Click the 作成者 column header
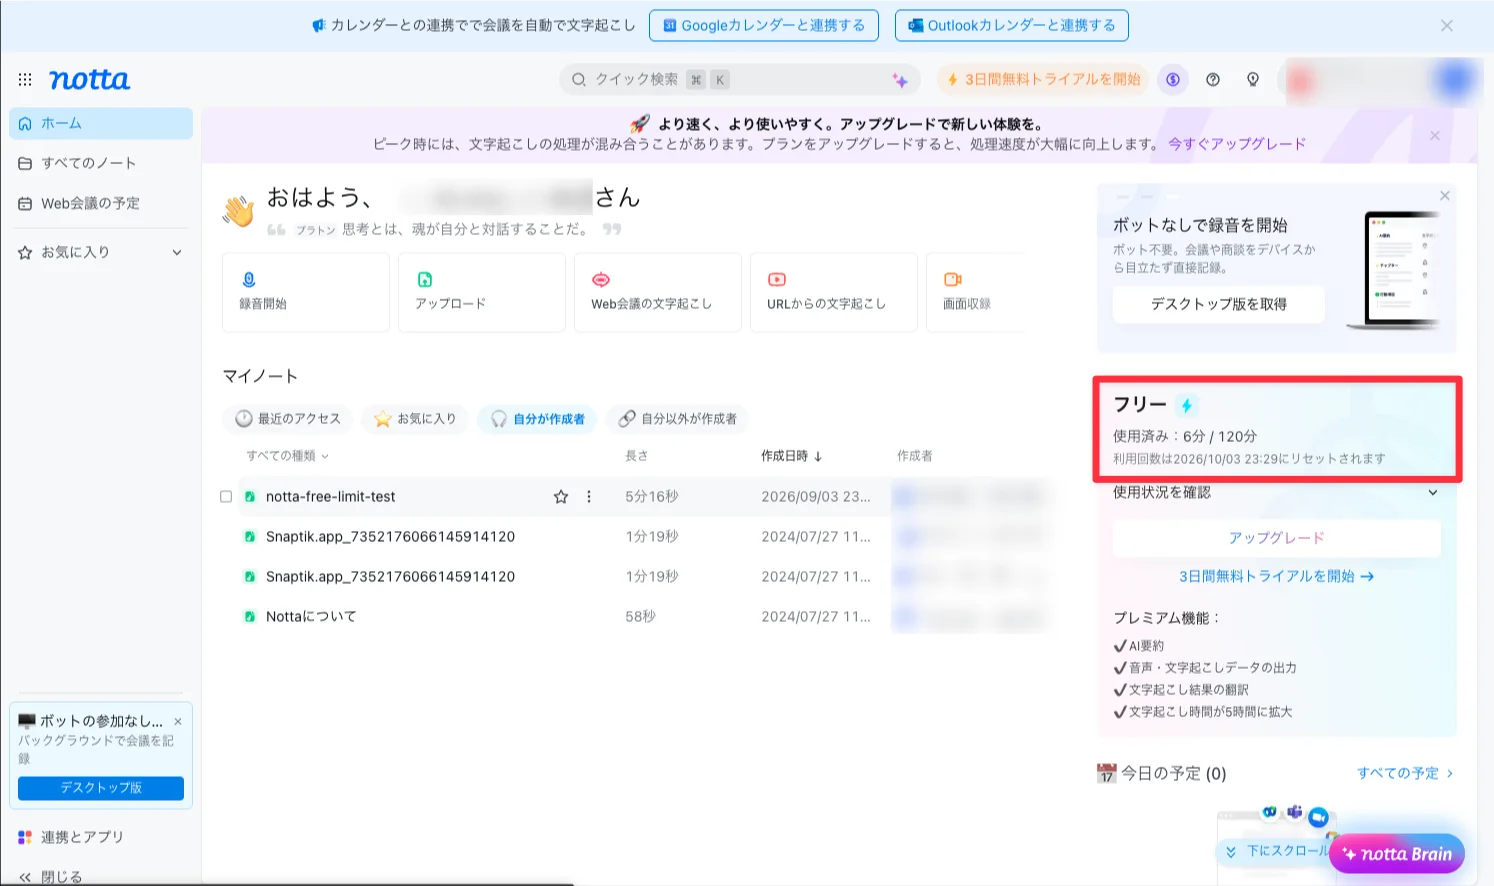This screenshot has width=1494, height=886. pyautogui.click(x=915, y=455)
